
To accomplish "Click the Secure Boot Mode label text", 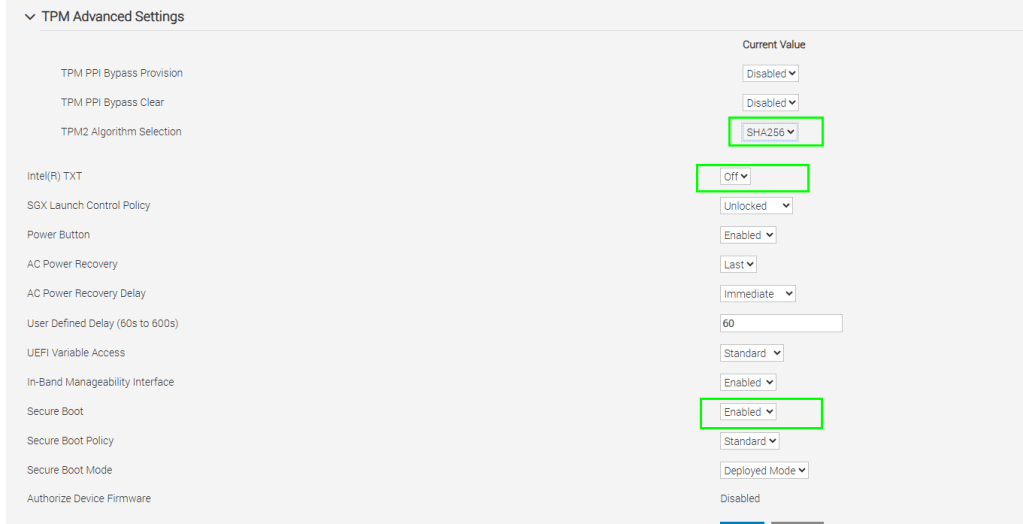I will [69, 470].
